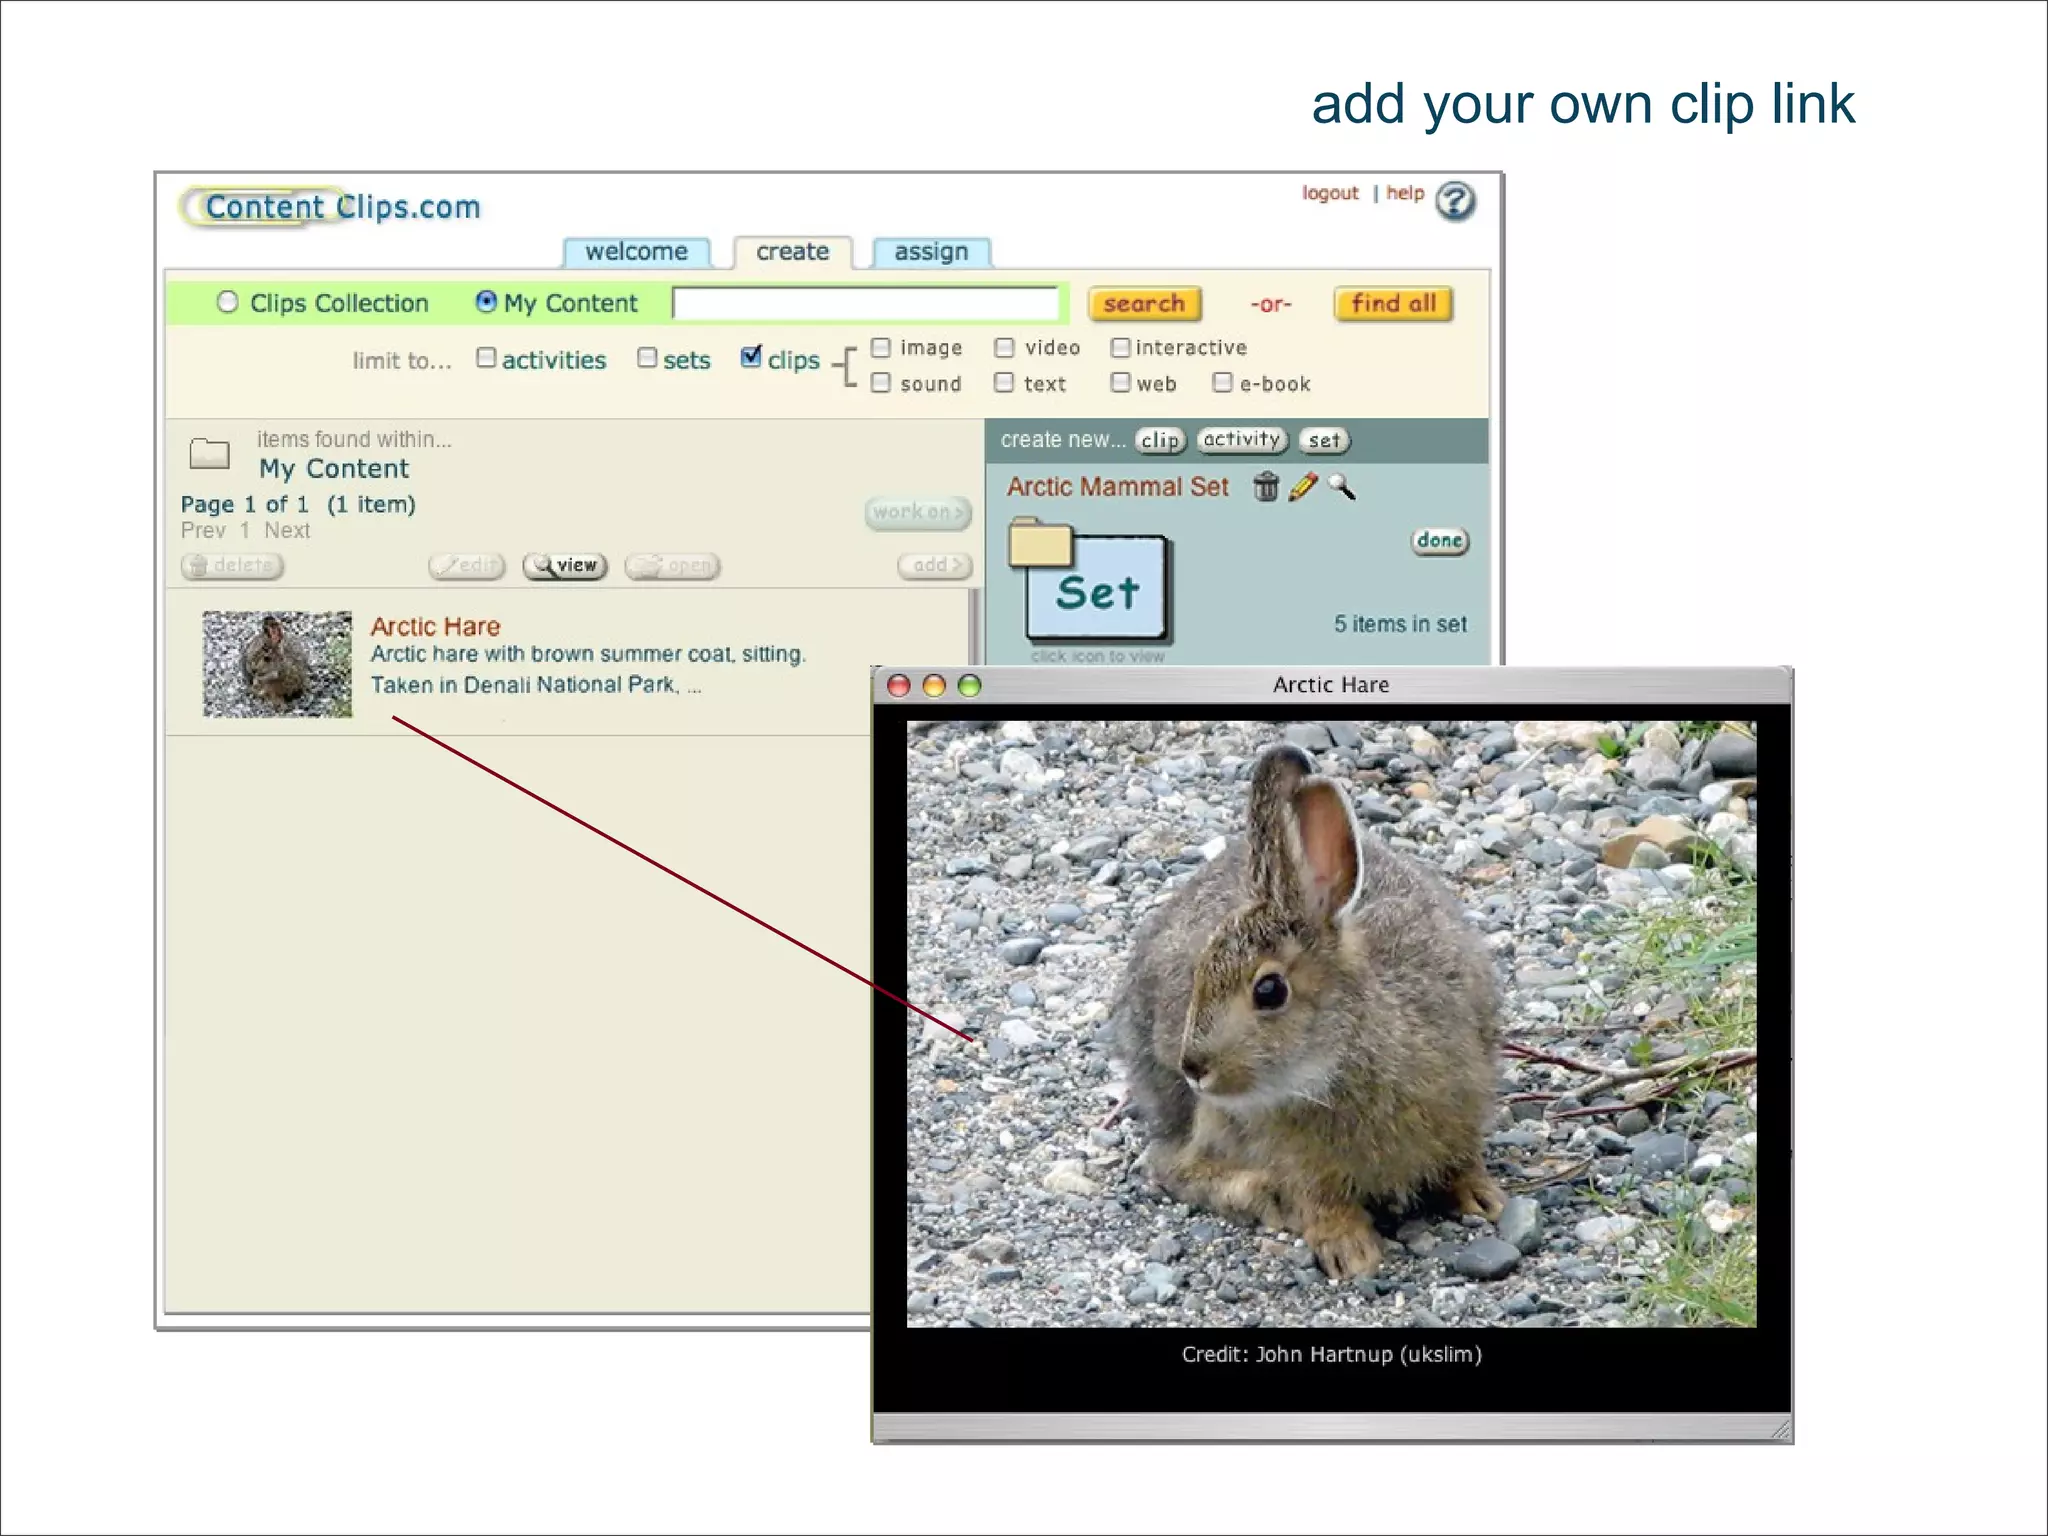This screenshot has height=1536, width=2048.
Task: Open the assign tab
Action: pos(931,252)
